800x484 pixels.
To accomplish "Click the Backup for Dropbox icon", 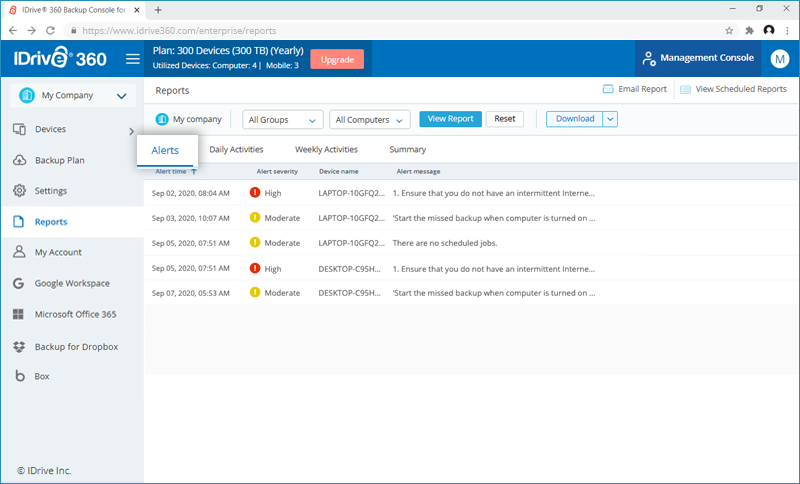I will click(19, 346).
